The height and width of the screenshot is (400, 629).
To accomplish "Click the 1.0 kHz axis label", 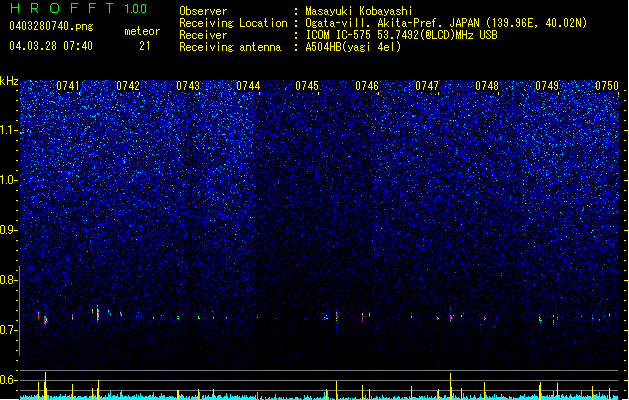I will click(x=9, y=180).
